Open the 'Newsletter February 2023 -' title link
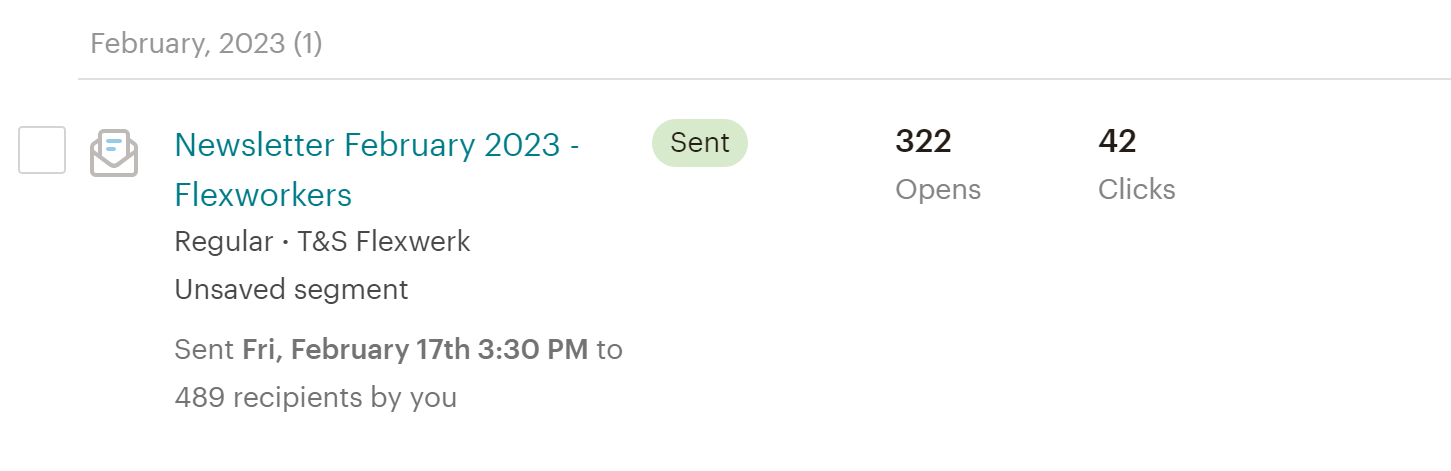 (377, 145)
